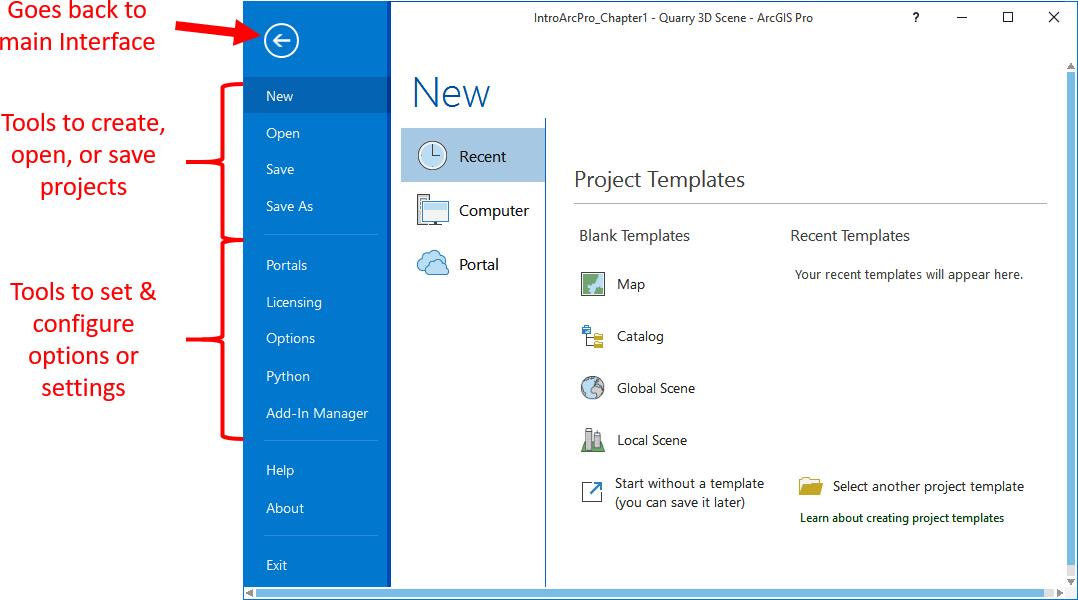Click the horizontal scrollbar at the bottom
Image resolution: width=1078 pixels, height=600 pixels.
(x=650, y=593)
